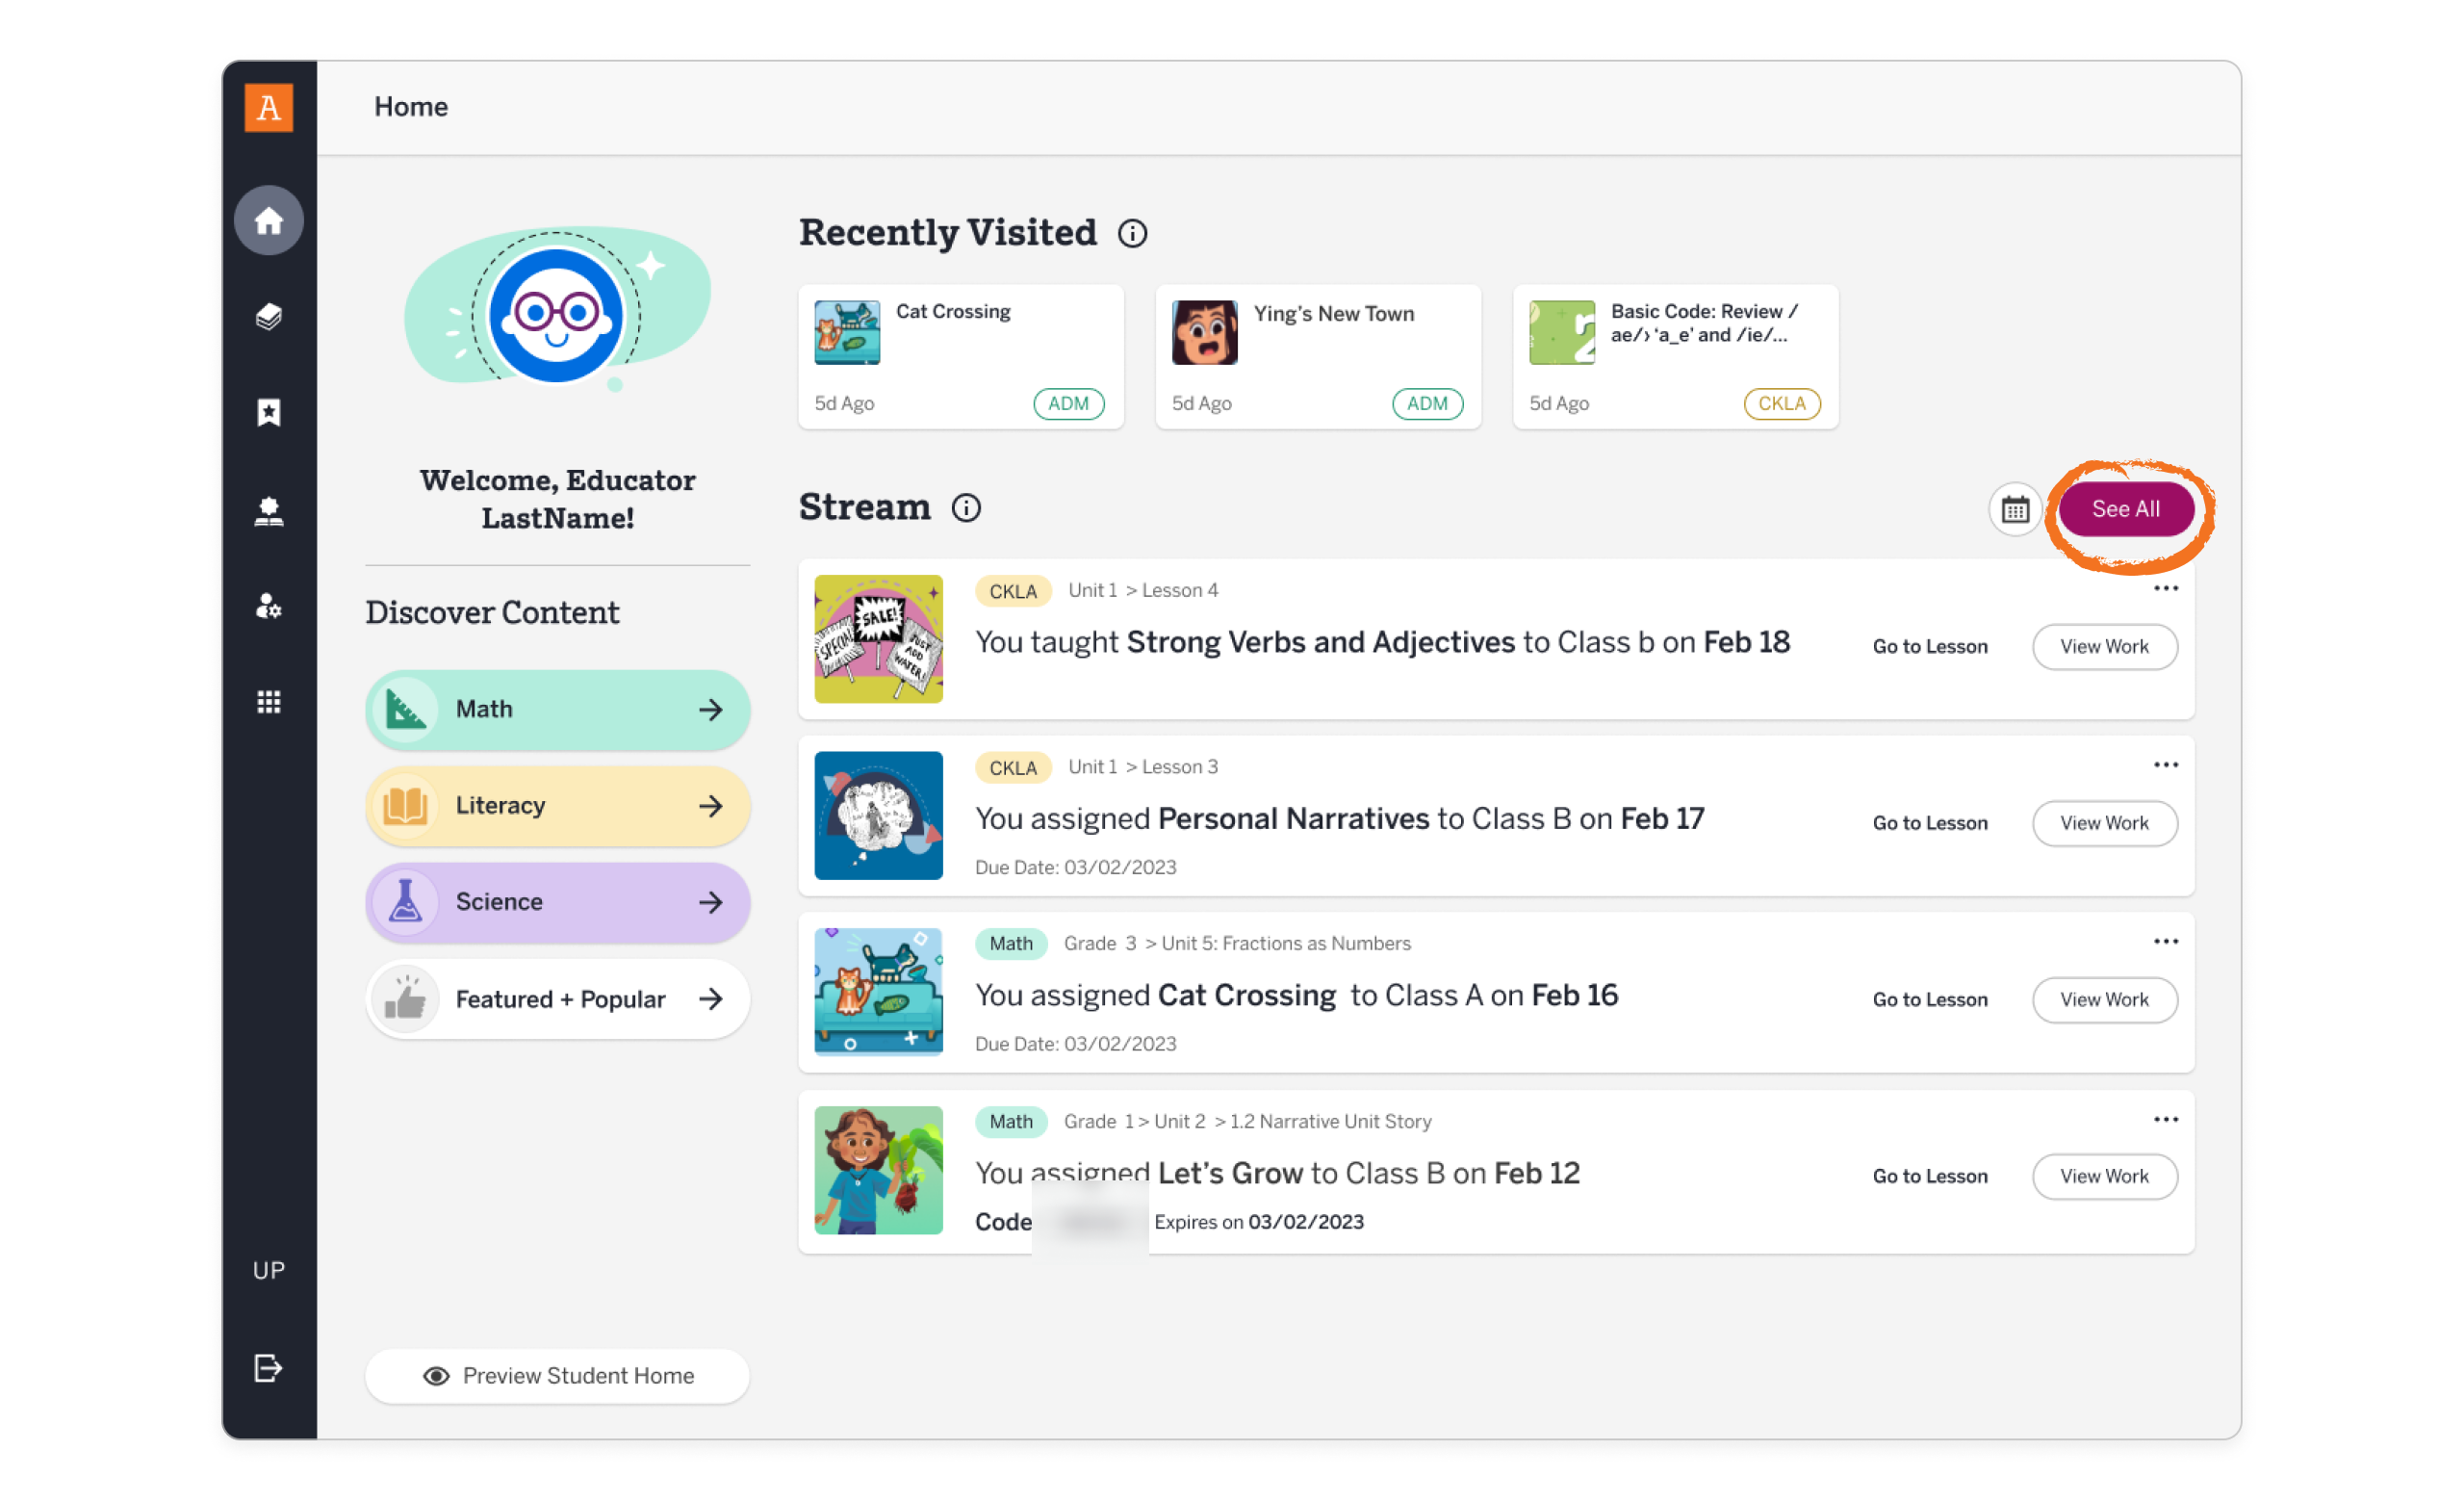Viewport: 2464px width, 1502px height.
Task: Click the info icon next to Recently Visited
Action: point(1134,233)
